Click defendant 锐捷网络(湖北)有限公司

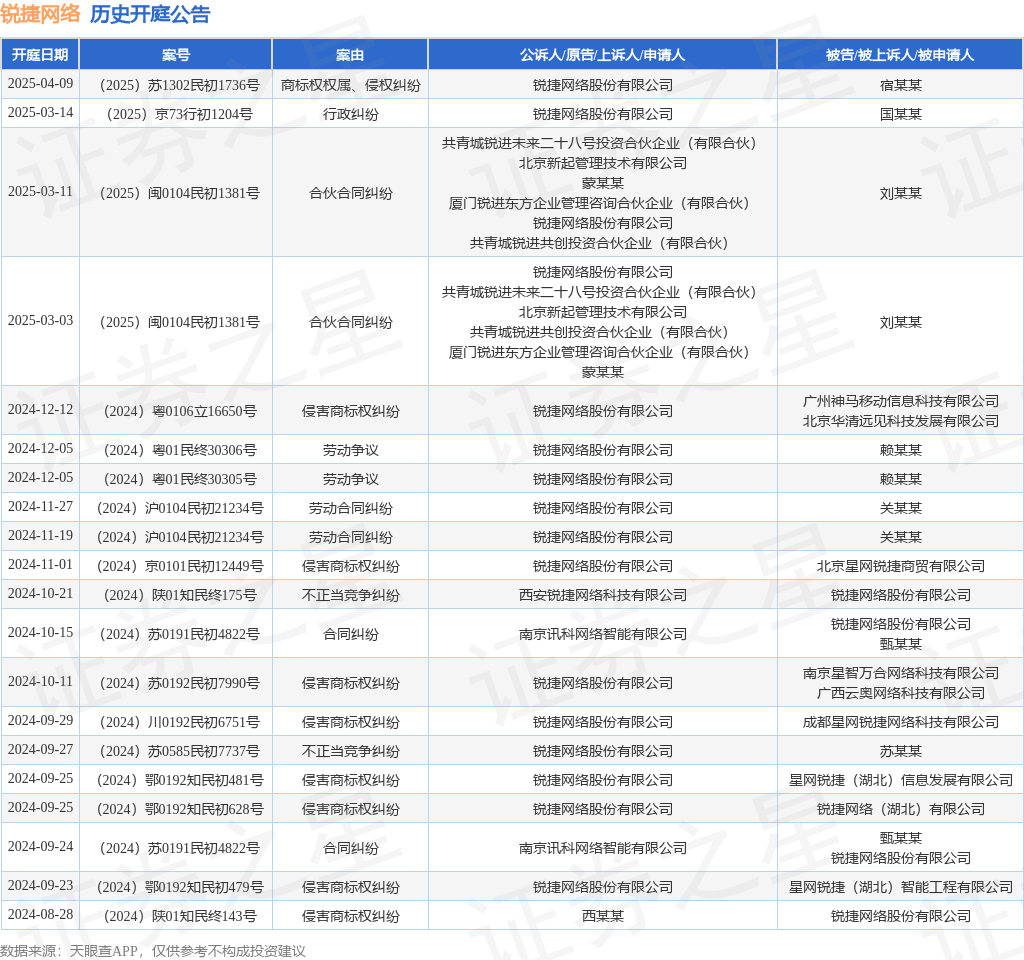coord(901,809)
